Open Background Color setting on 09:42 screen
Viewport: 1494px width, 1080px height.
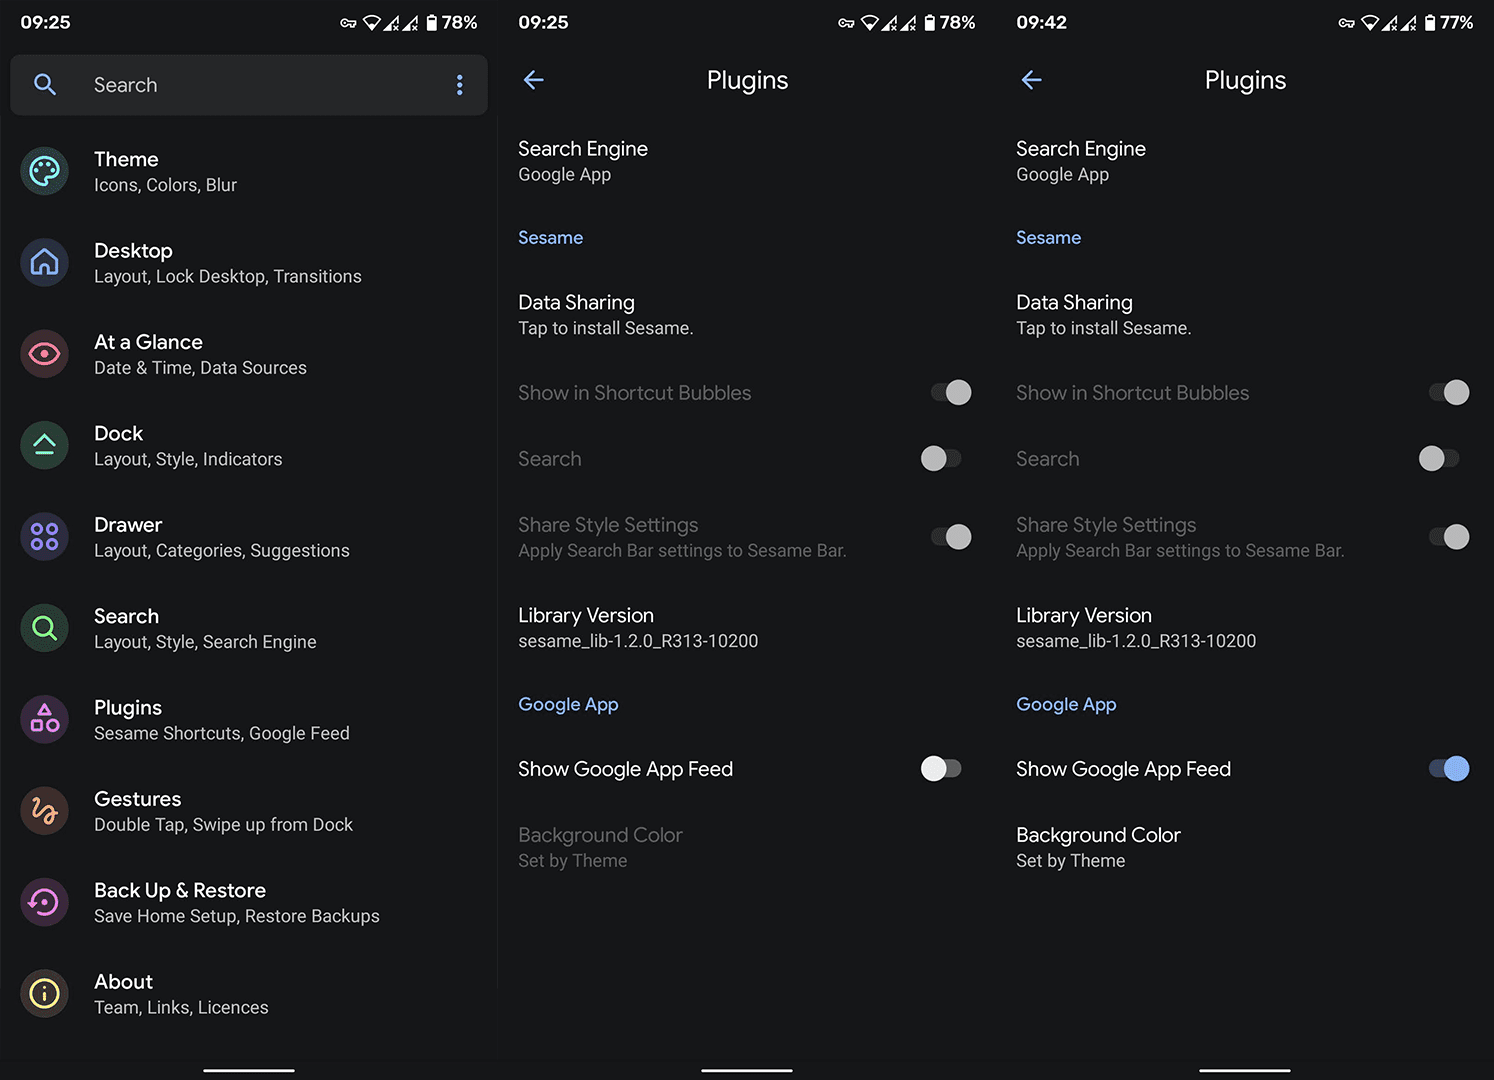(1244, 847)
